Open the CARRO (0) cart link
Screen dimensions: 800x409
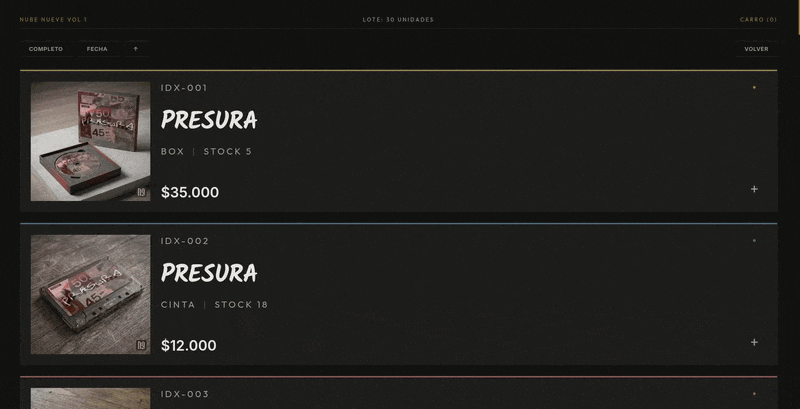pyautogui.click(x=758, y=19)
